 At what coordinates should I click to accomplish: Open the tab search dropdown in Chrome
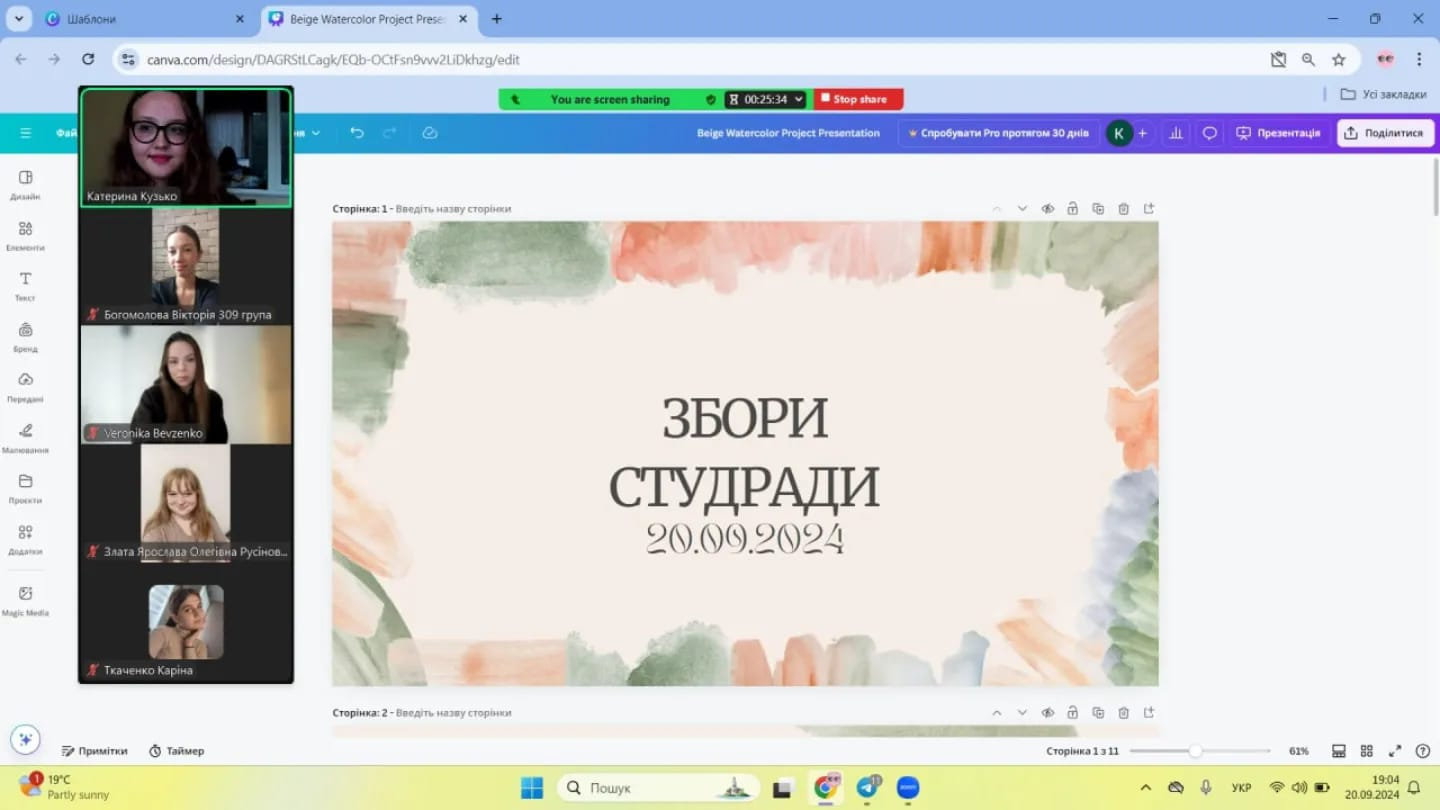click(x=18, y=19)
